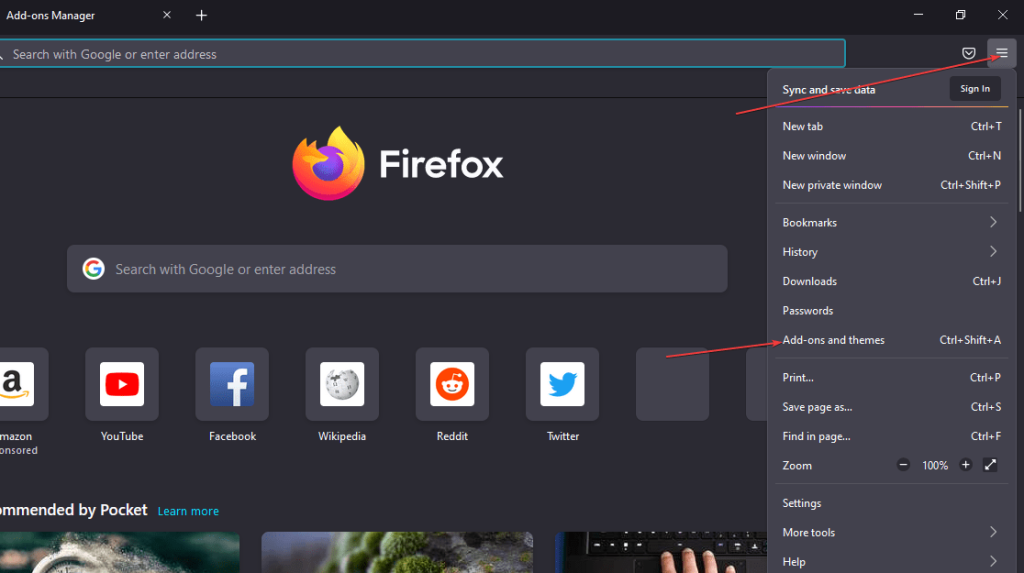Open the YouTube shortcut tile

(122, 384)
